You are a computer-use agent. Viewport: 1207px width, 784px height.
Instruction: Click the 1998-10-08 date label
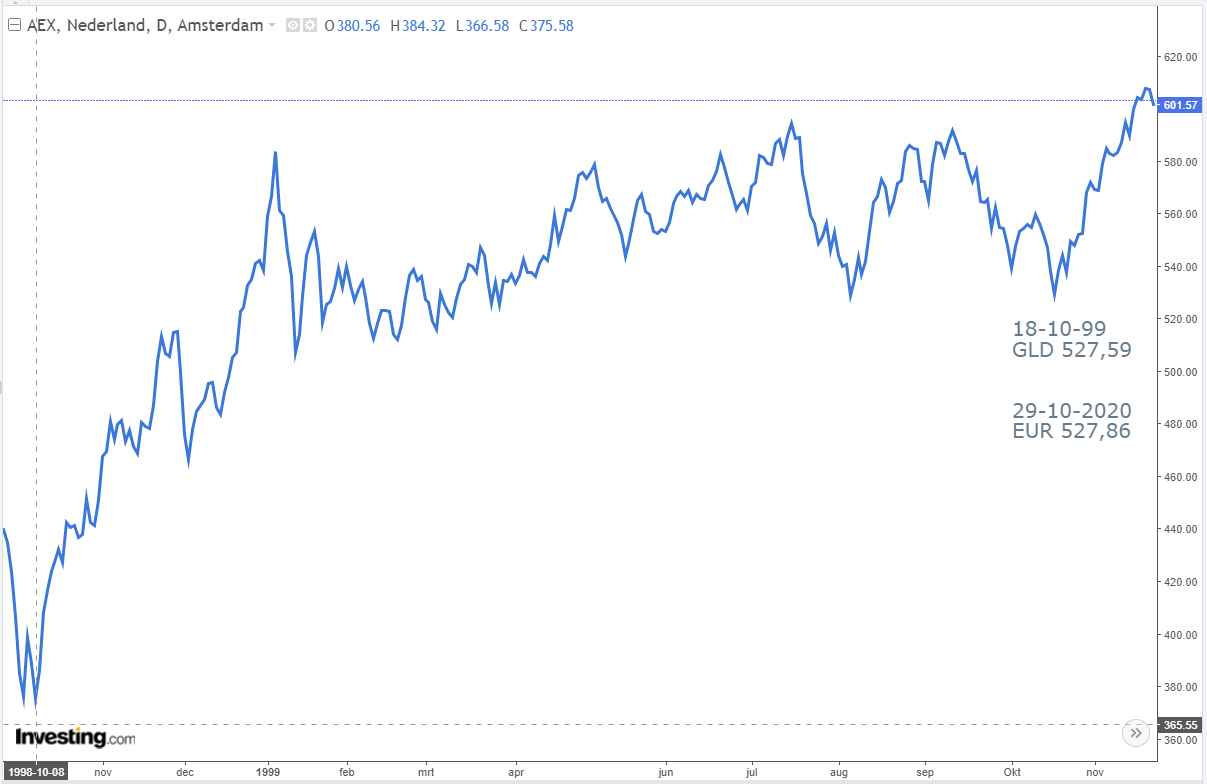click(x=36, y=772)
